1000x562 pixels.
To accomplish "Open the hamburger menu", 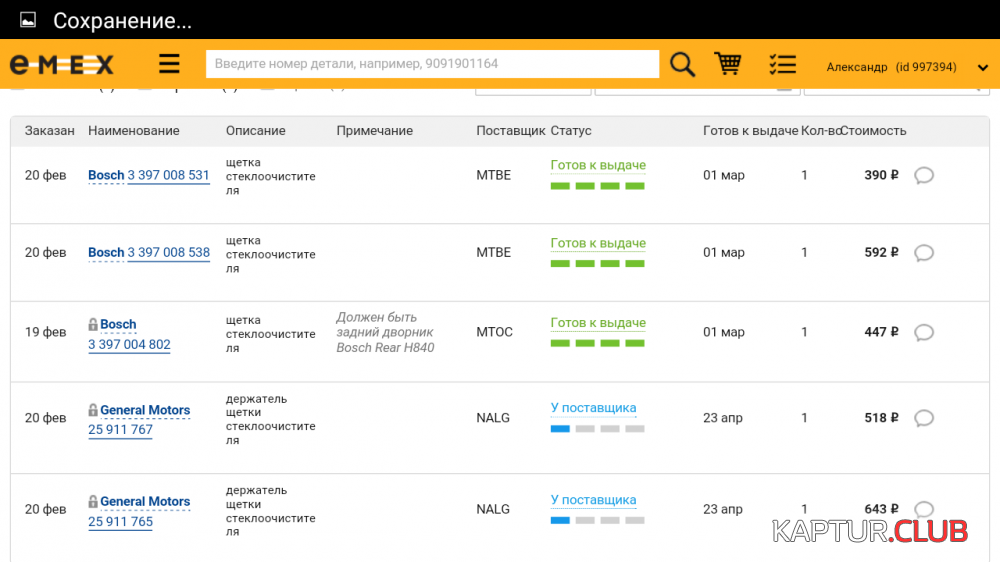I will click(169, 64).
